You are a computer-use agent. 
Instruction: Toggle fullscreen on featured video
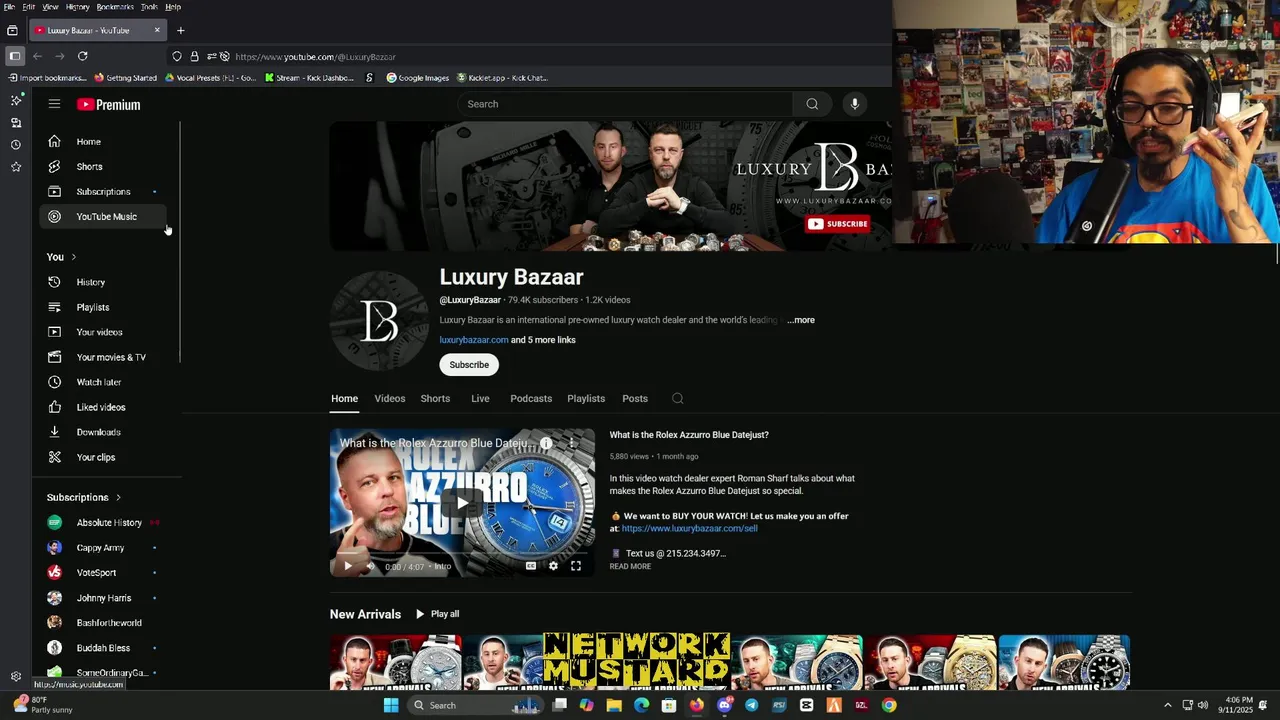(x=576, y=566)
